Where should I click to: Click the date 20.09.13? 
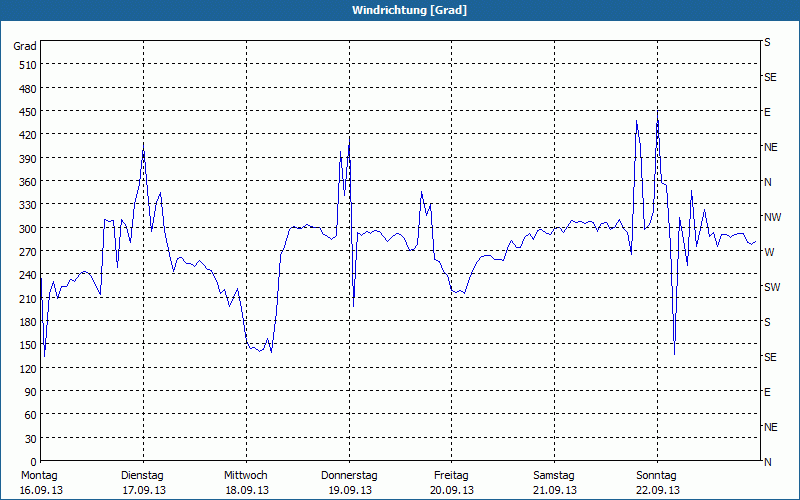[x=452, y=490]
